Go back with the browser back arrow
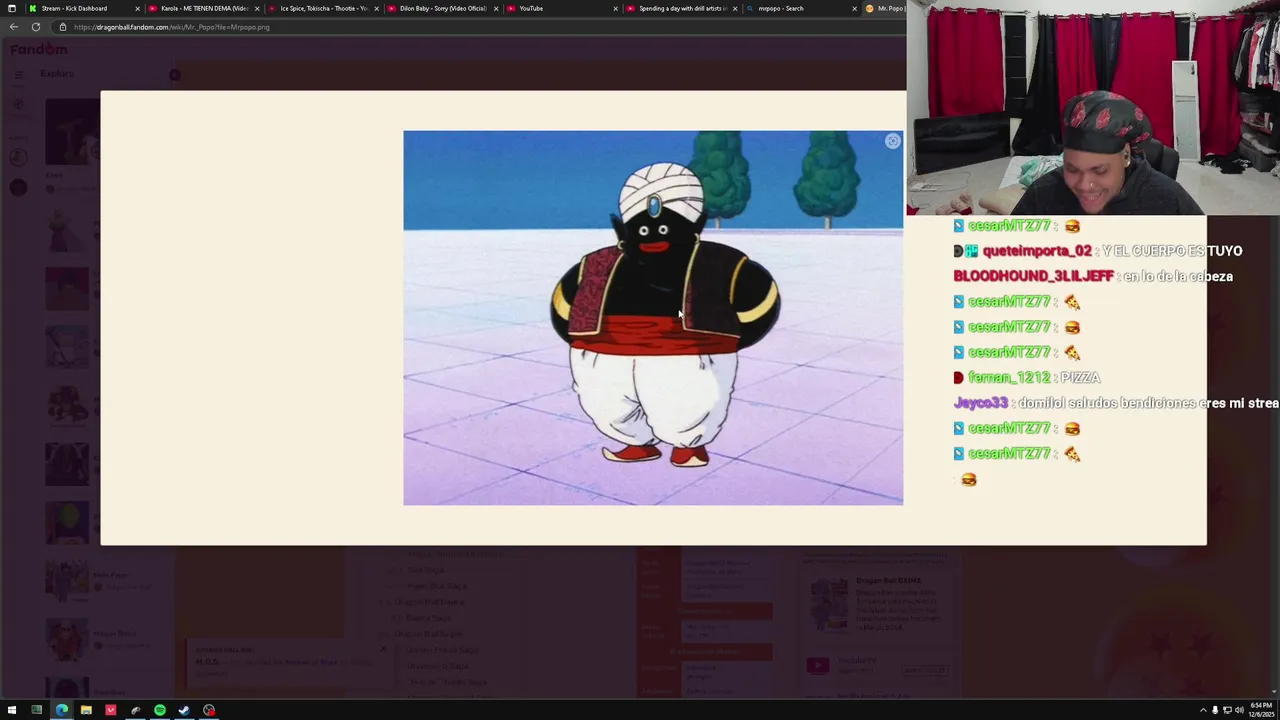 pos(13,27)
